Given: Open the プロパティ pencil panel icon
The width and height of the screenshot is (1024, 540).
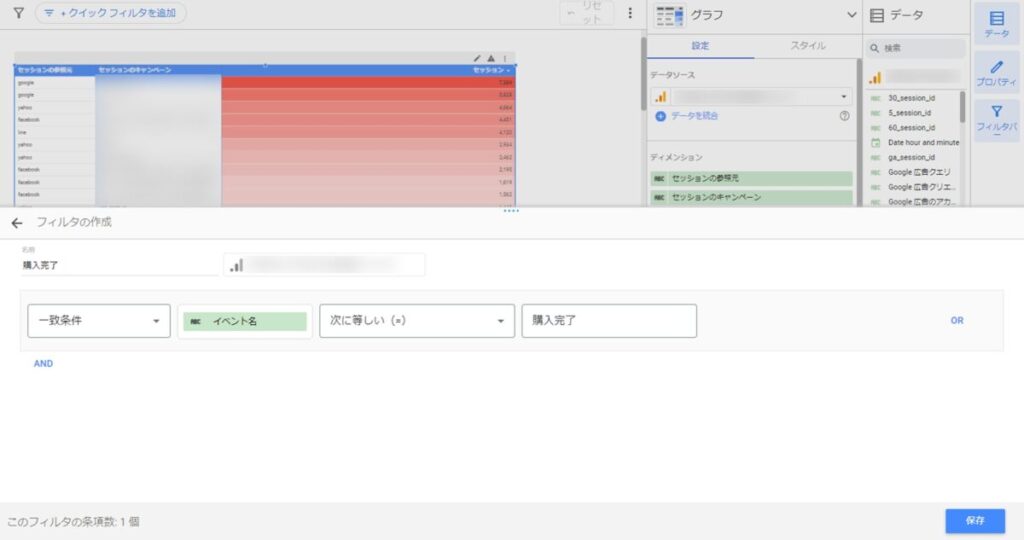Looking at the screenshot, I should 996,74.
